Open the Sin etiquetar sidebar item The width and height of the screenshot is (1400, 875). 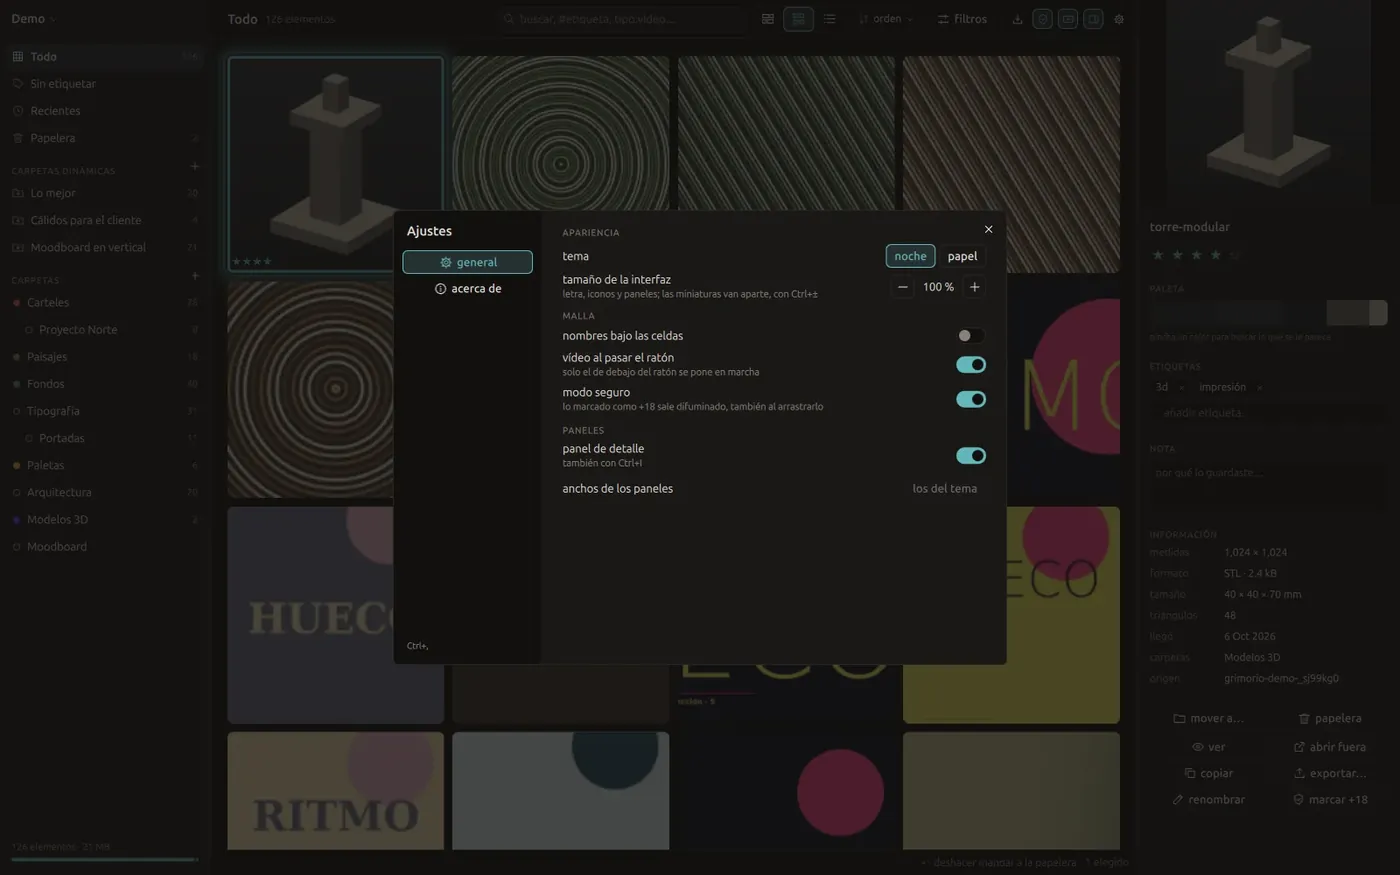tap(104, 84)
